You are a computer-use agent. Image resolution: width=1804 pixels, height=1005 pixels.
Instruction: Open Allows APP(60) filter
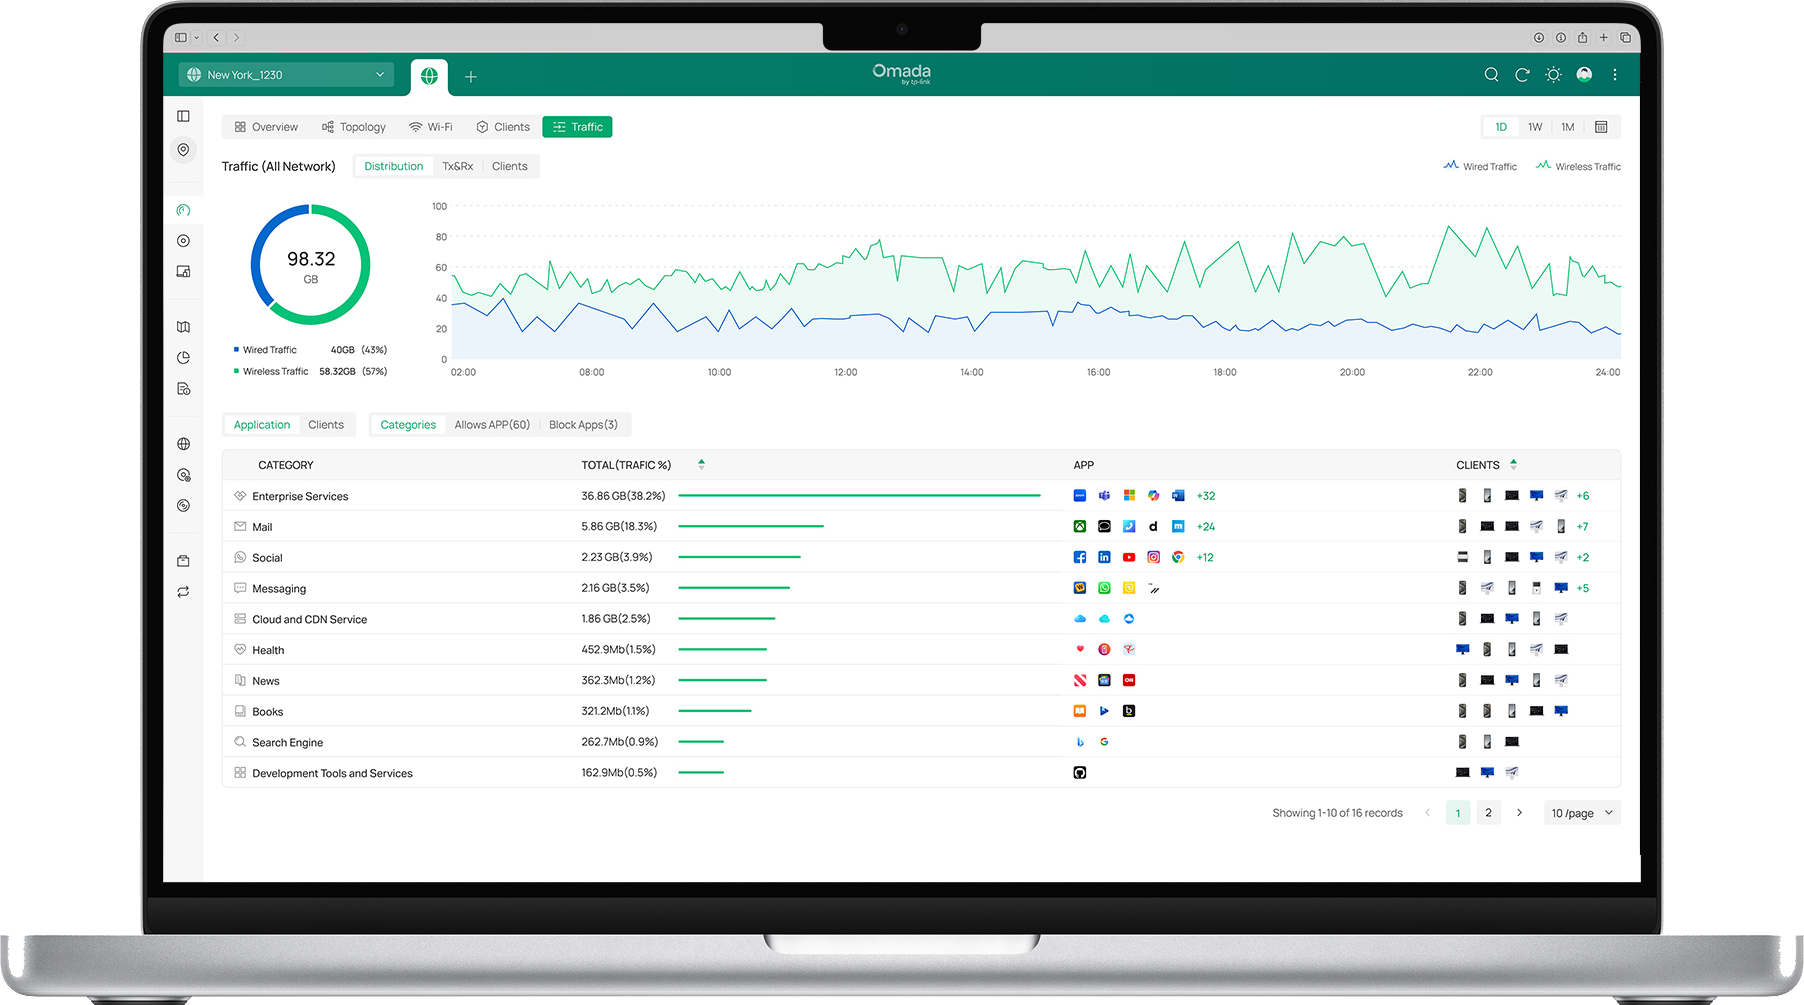tap(492, 425)
